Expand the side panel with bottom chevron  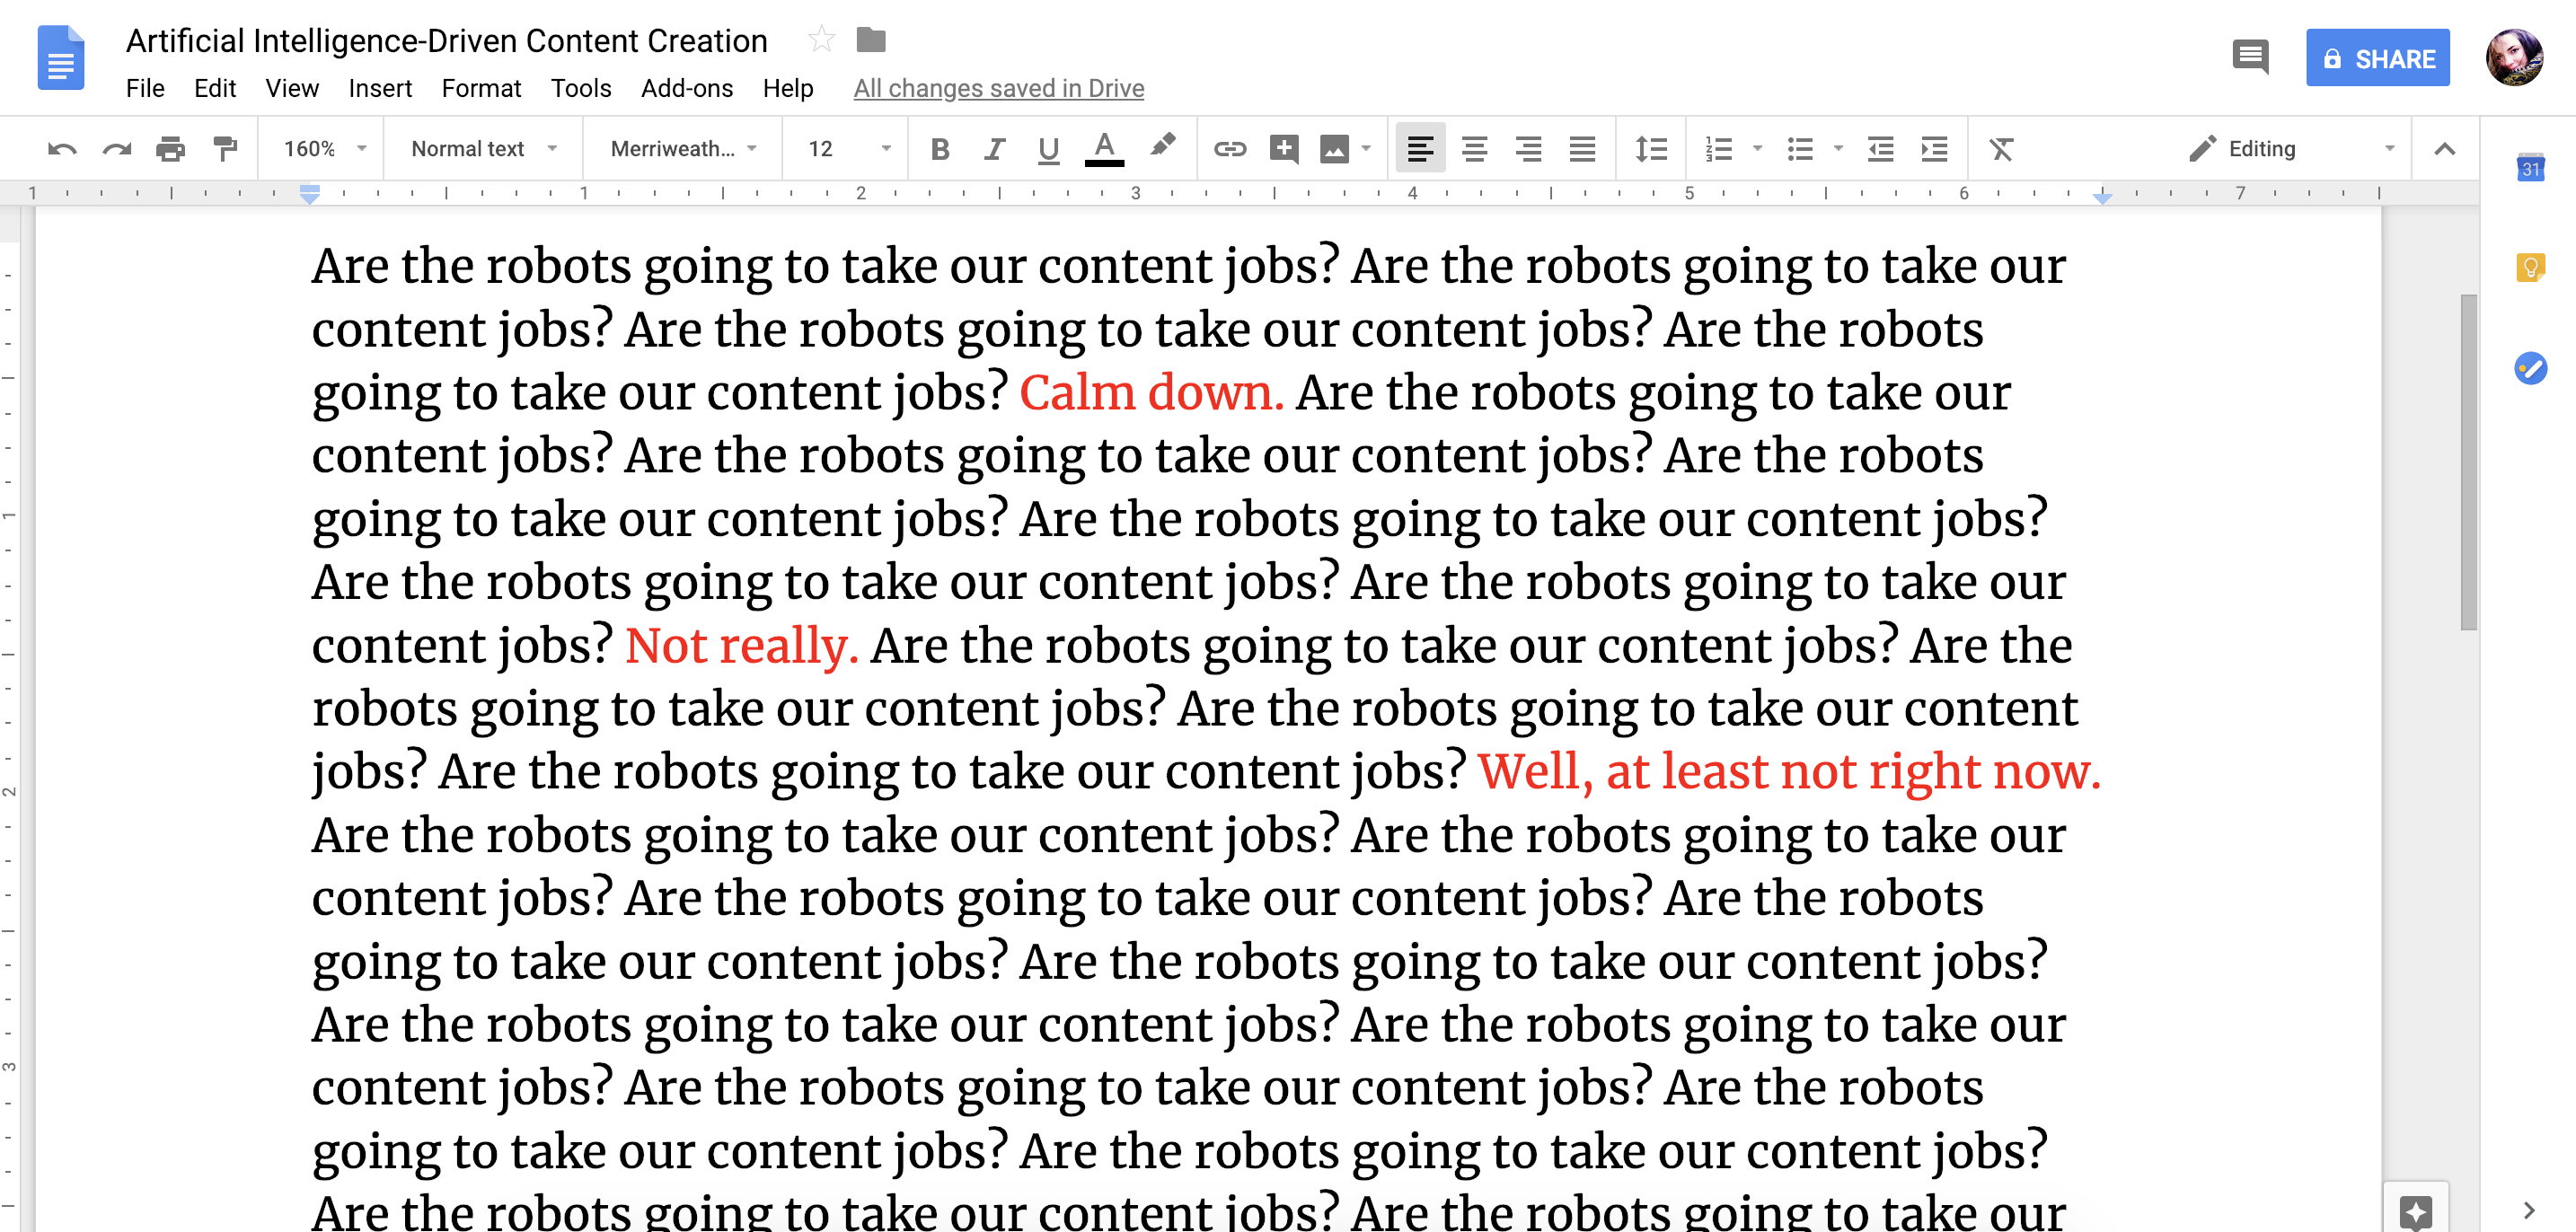2529,1210
